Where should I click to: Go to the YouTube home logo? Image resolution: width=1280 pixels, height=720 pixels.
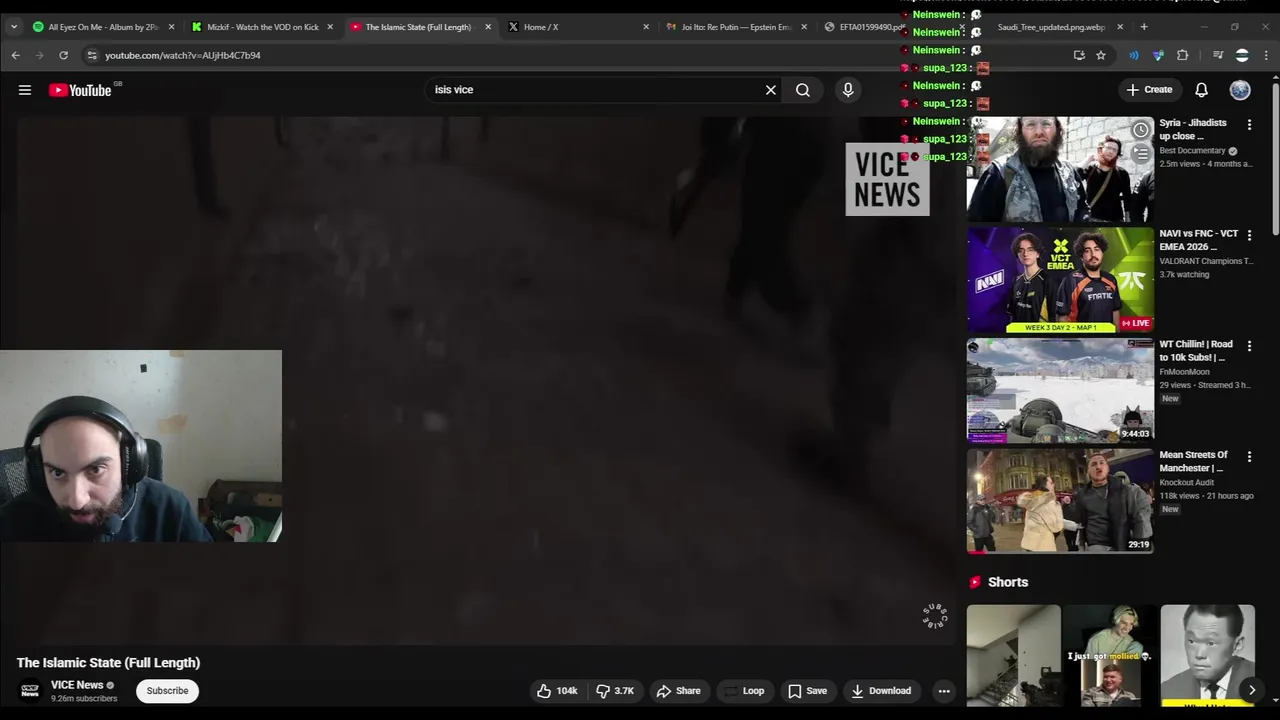click(80, 90)
